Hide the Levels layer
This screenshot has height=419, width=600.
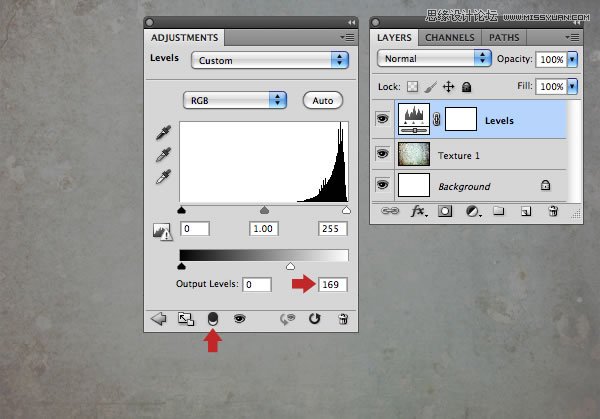tap(382, 120)
